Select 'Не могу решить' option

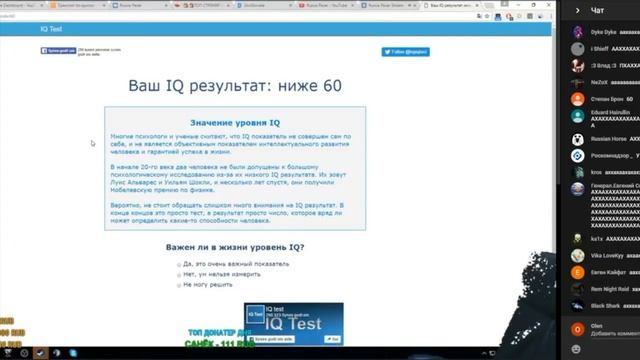tap(179, 285)
